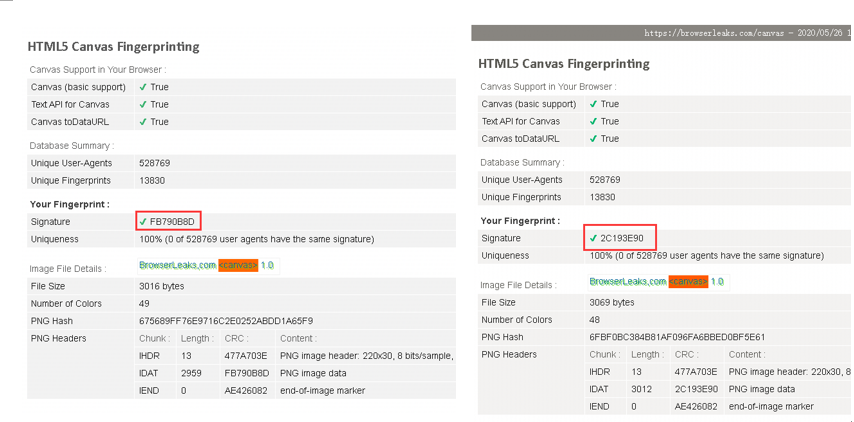The width and height of the screenshot is (854, 422).
Task: Click the 3016 bytes file size value
Action: point(162,286)
